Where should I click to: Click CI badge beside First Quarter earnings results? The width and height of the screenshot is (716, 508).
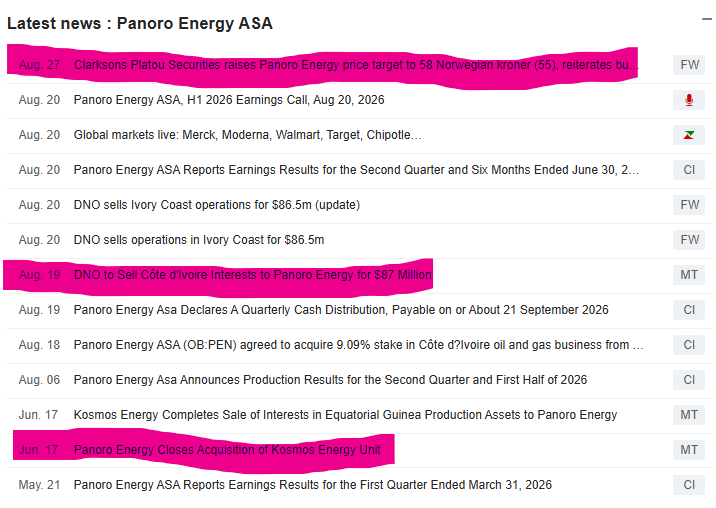689,485
